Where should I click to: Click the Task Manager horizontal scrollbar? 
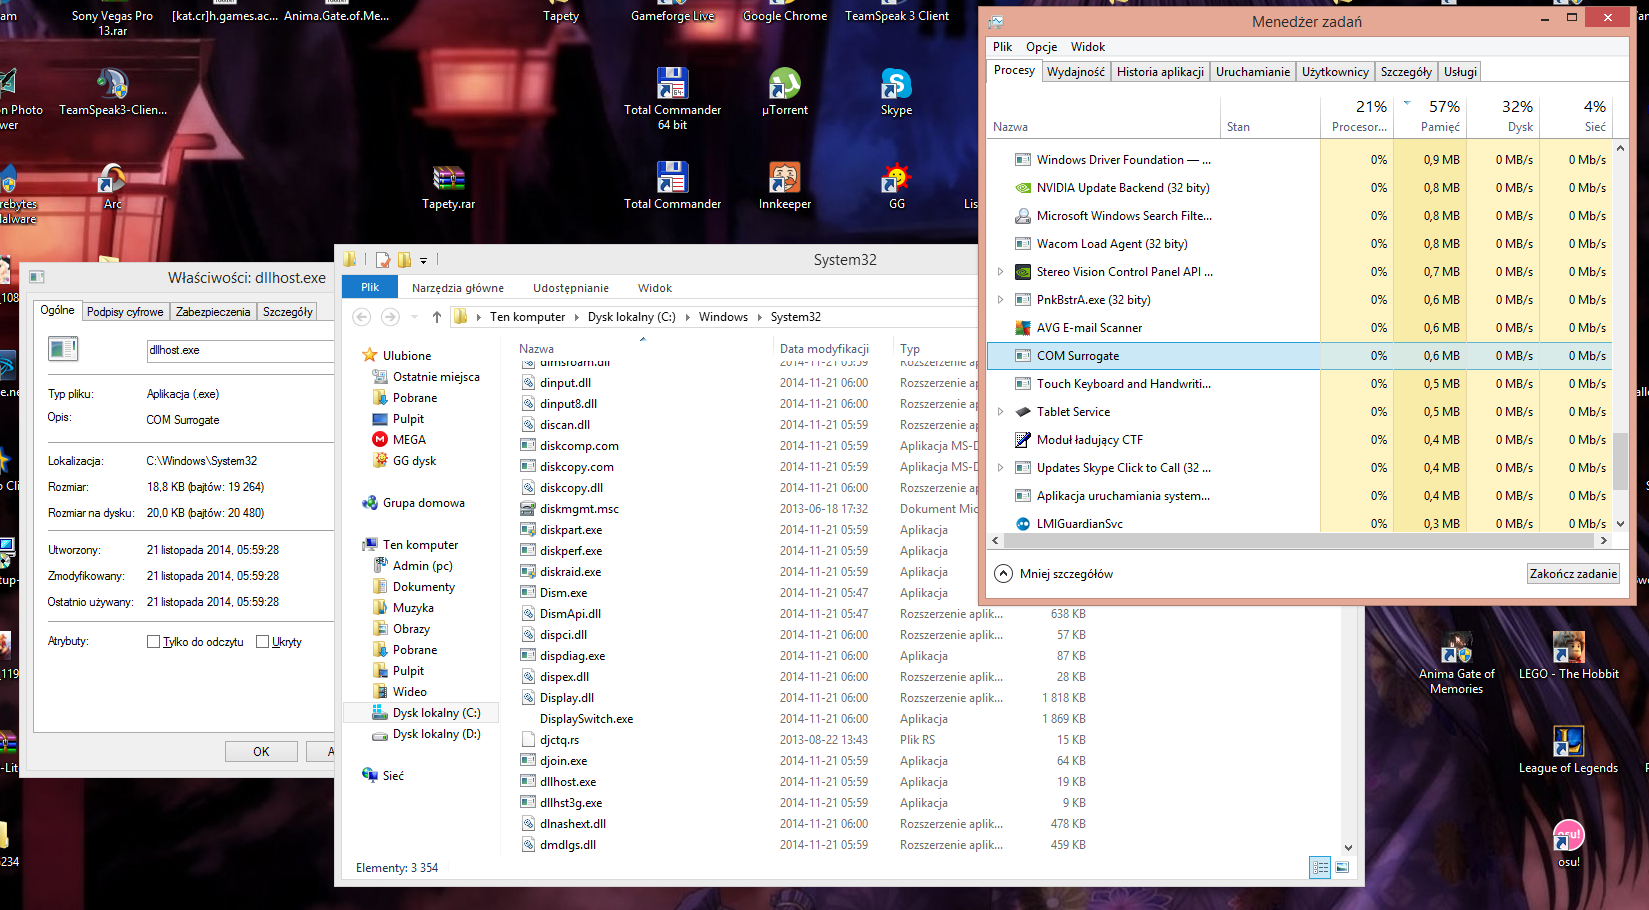[1298, 541]
